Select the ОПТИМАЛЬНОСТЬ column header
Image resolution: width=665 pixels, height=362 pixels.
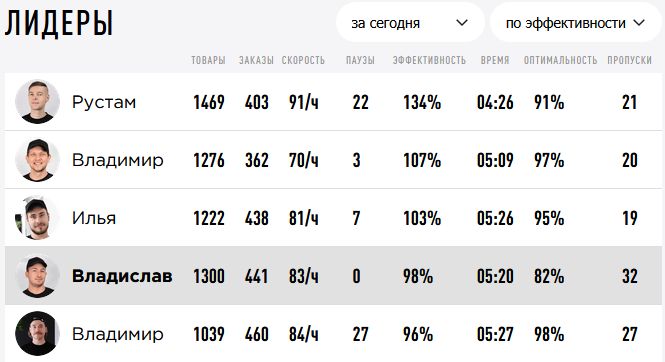pyautogui.click(x=560, y=60)
